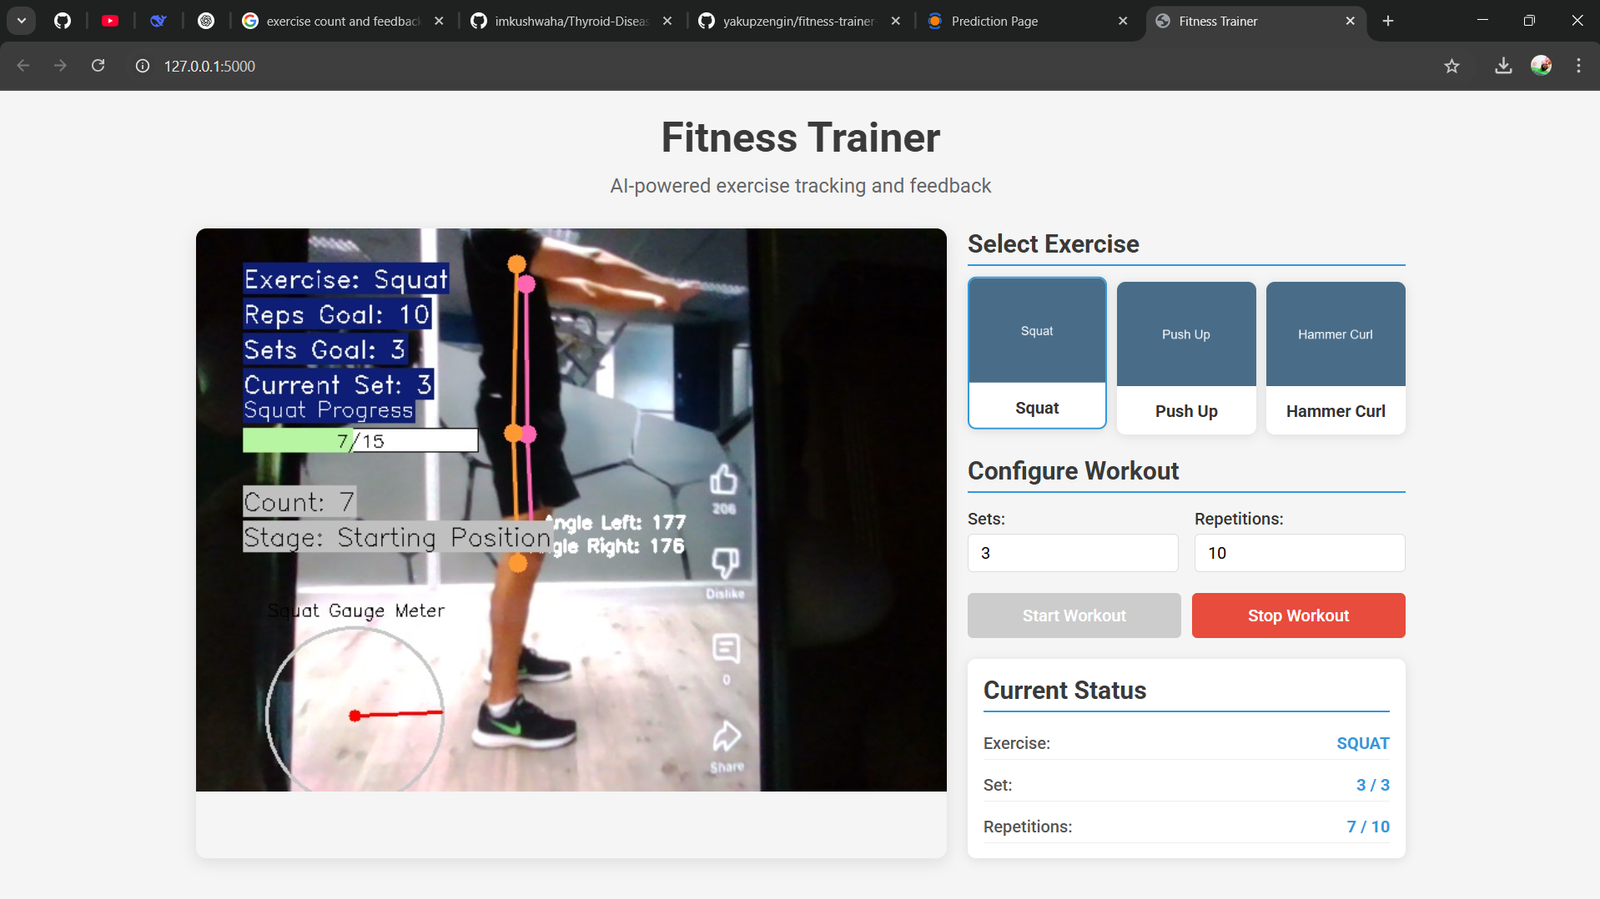
Task: Click the 7 / 10 repetitions status value
Action: [1368, 827]
